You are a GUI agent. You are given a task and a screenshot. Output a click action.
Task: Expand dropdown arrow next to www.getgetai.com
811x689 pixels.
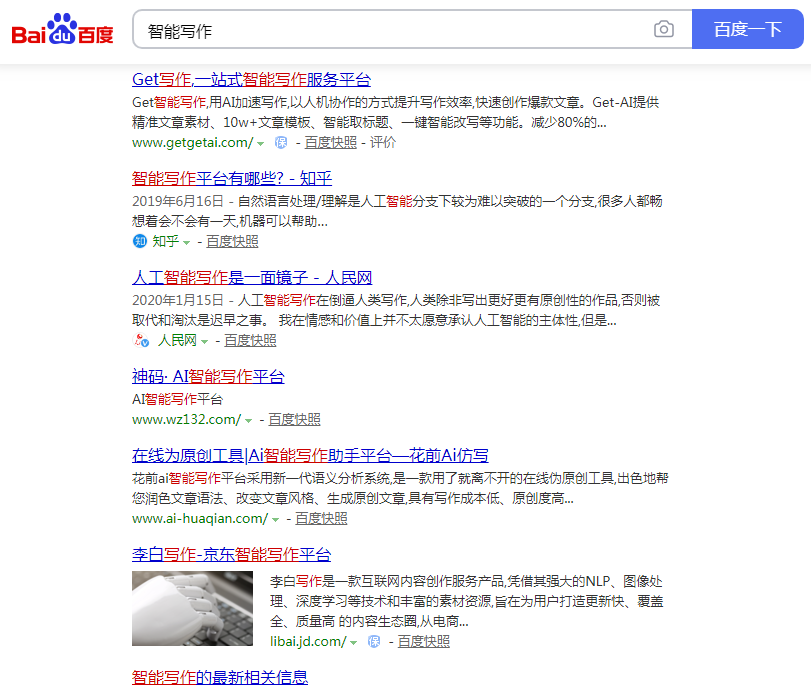[x=261, y=143]
